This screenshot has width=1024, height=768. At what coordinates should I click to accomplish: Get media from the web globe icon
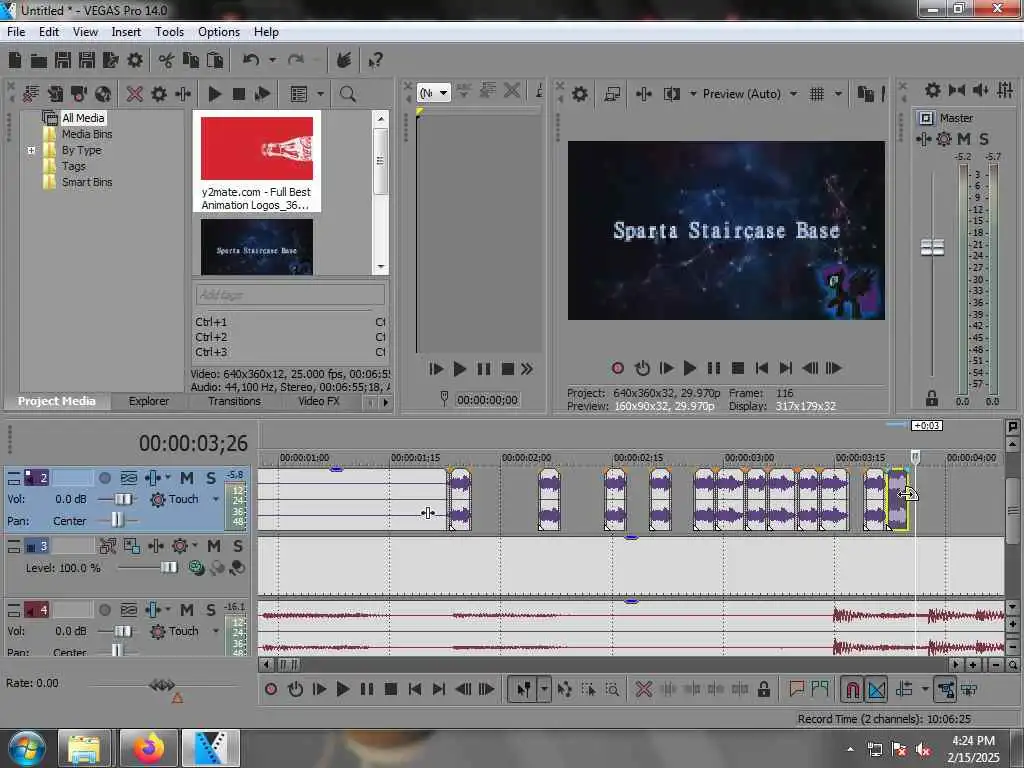103,94
